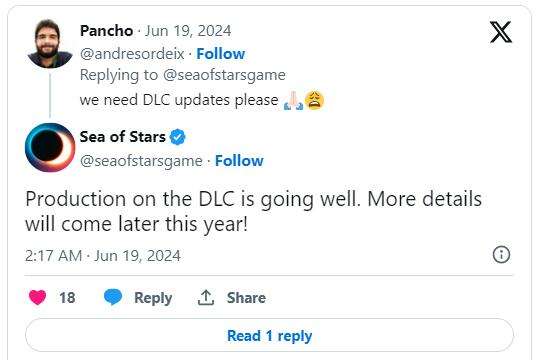
Task: Open Pancho's Jun 19, 2024 date link
Action: (188, 31)
